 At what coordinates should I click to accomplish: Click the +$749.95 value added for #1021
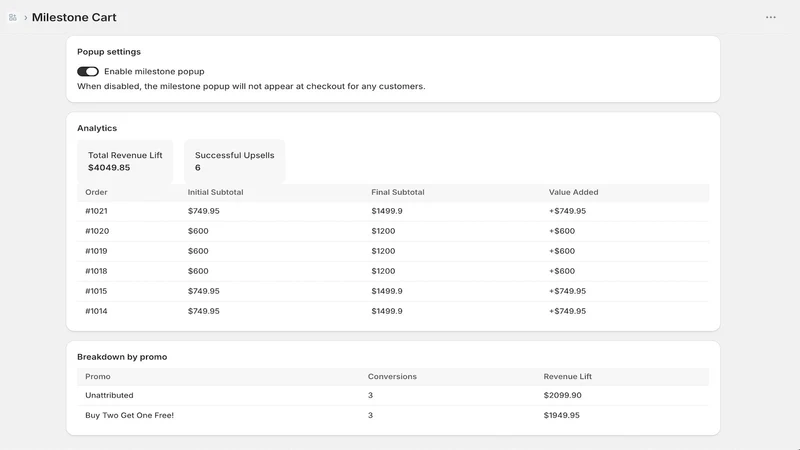pyautogui.click(x=567, y=211)
